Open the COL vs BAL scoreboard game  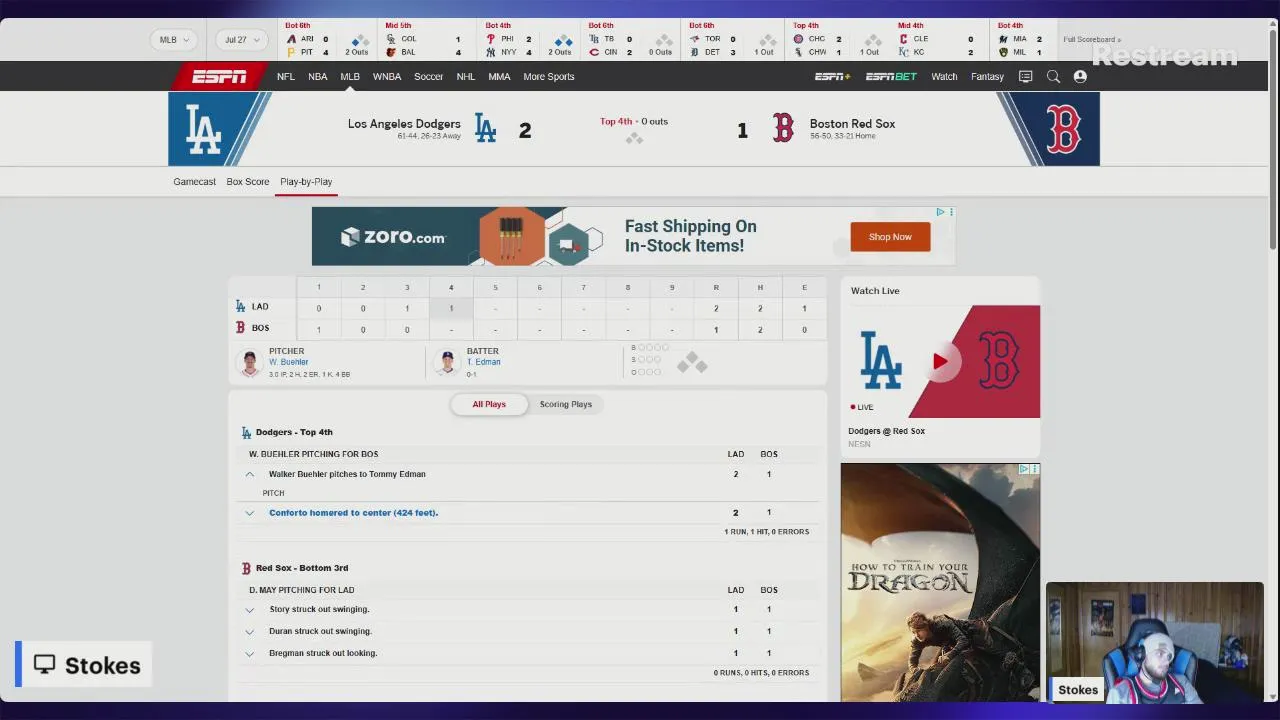click(x=428, y=40)
